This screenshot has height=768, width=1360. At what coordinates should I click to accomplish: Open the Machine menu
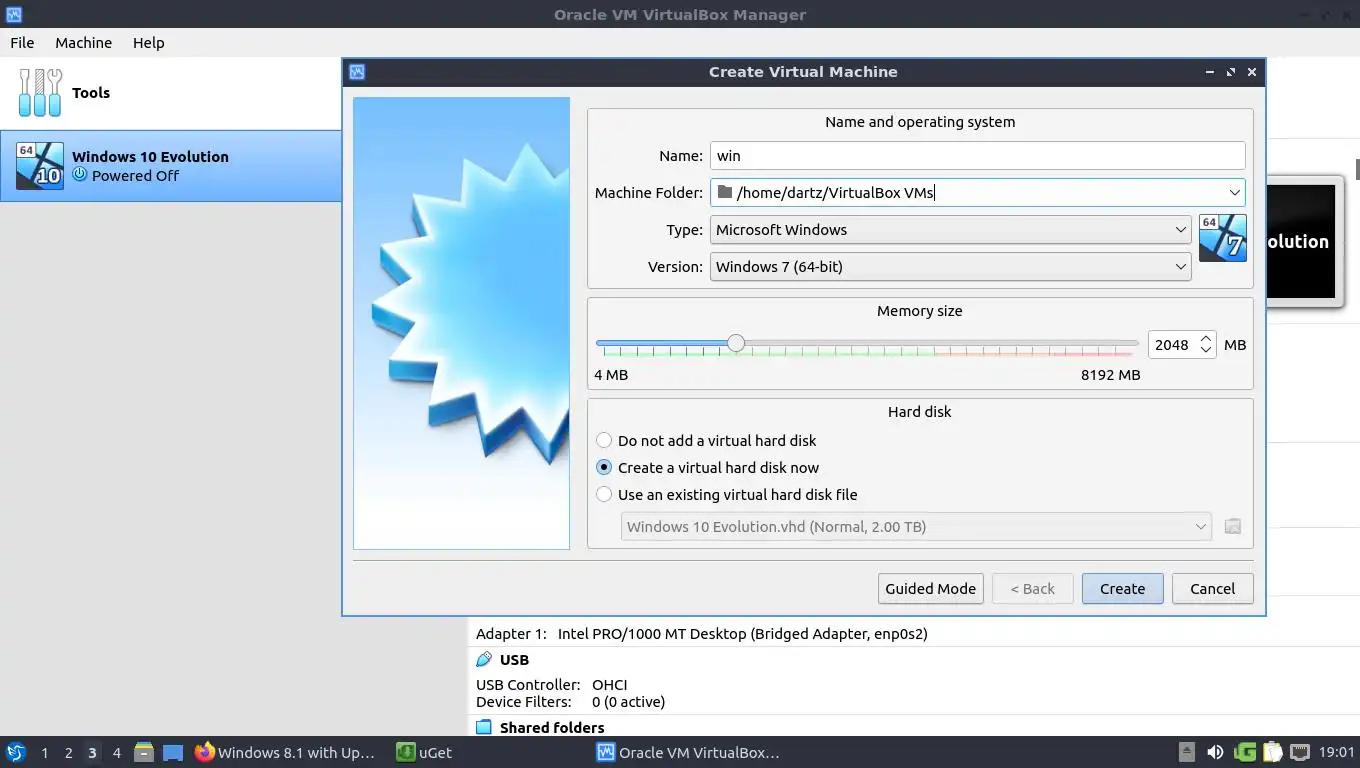click(x=83, y=42)
